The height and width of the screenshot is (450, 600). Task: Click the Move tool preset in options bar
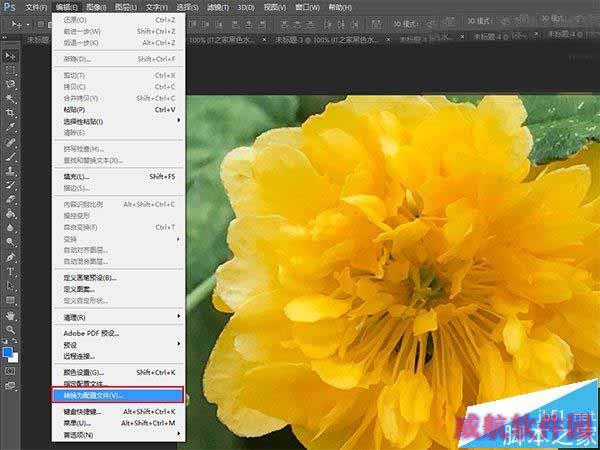[x=16, y=24]
